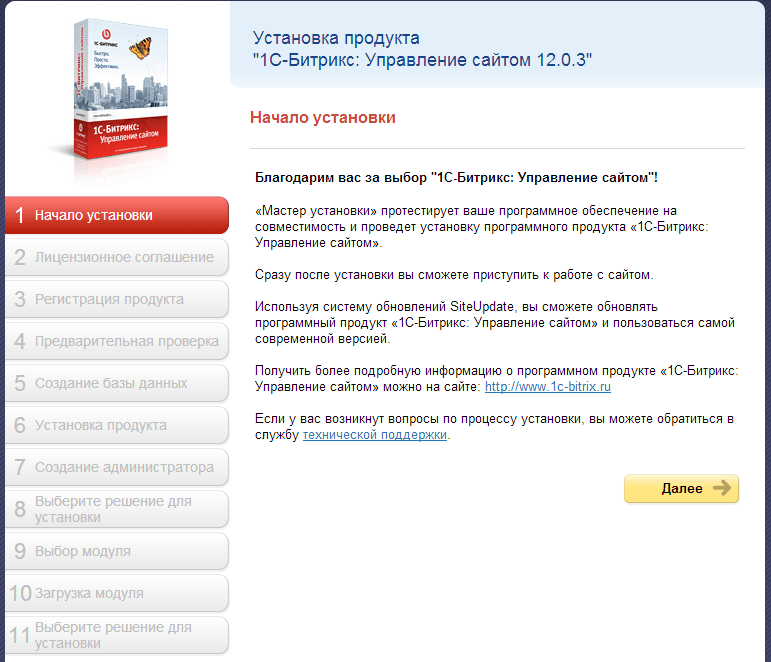Select step 2 Лицензионное соглашение

pos(117,257)
